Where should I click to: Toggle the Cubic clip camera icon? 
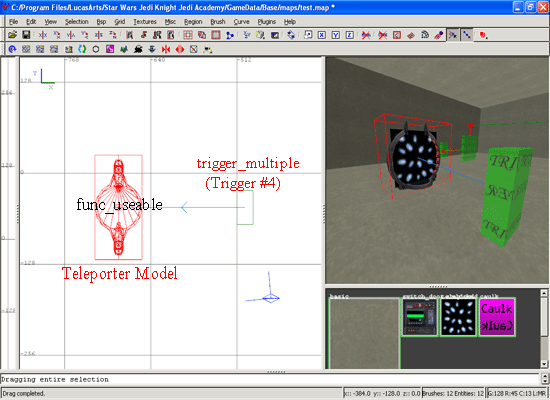pos(275,35)
